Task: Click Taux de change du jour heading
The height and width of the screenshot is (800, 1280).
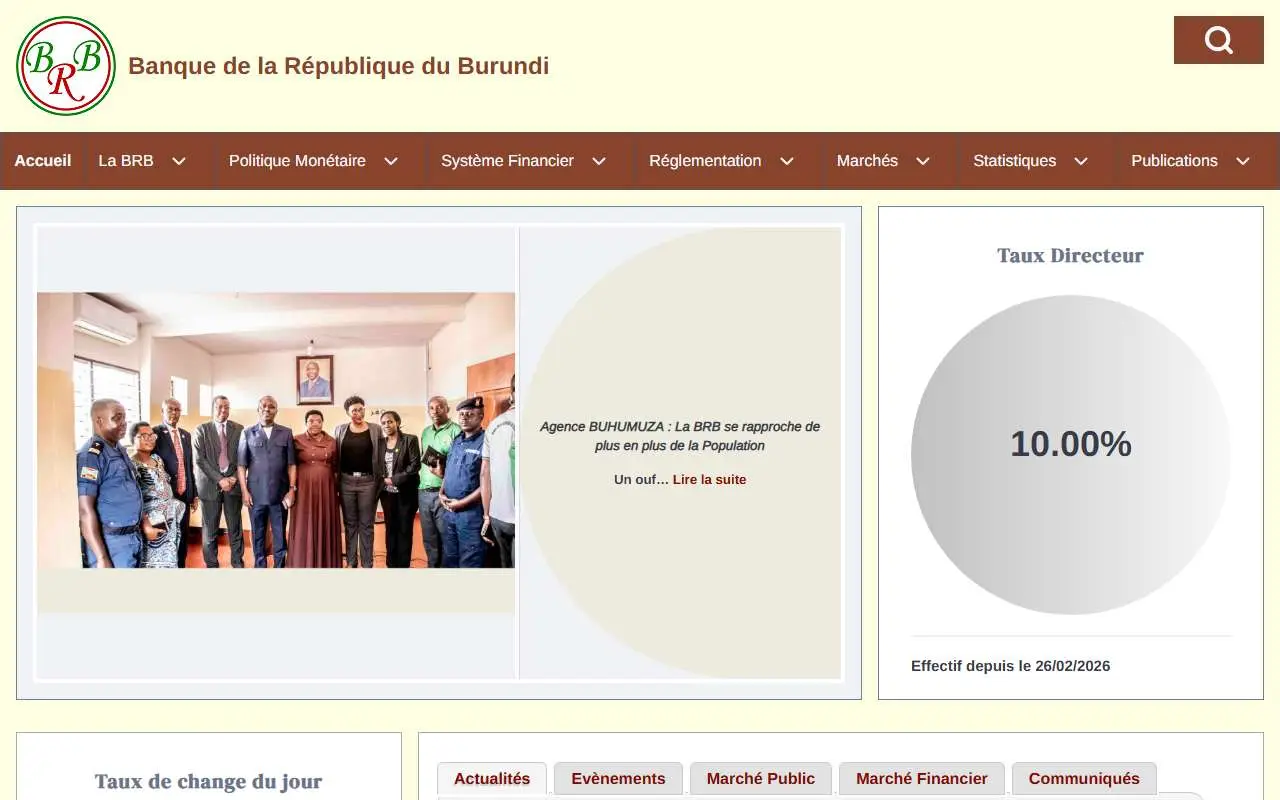Action: [208, 782]
